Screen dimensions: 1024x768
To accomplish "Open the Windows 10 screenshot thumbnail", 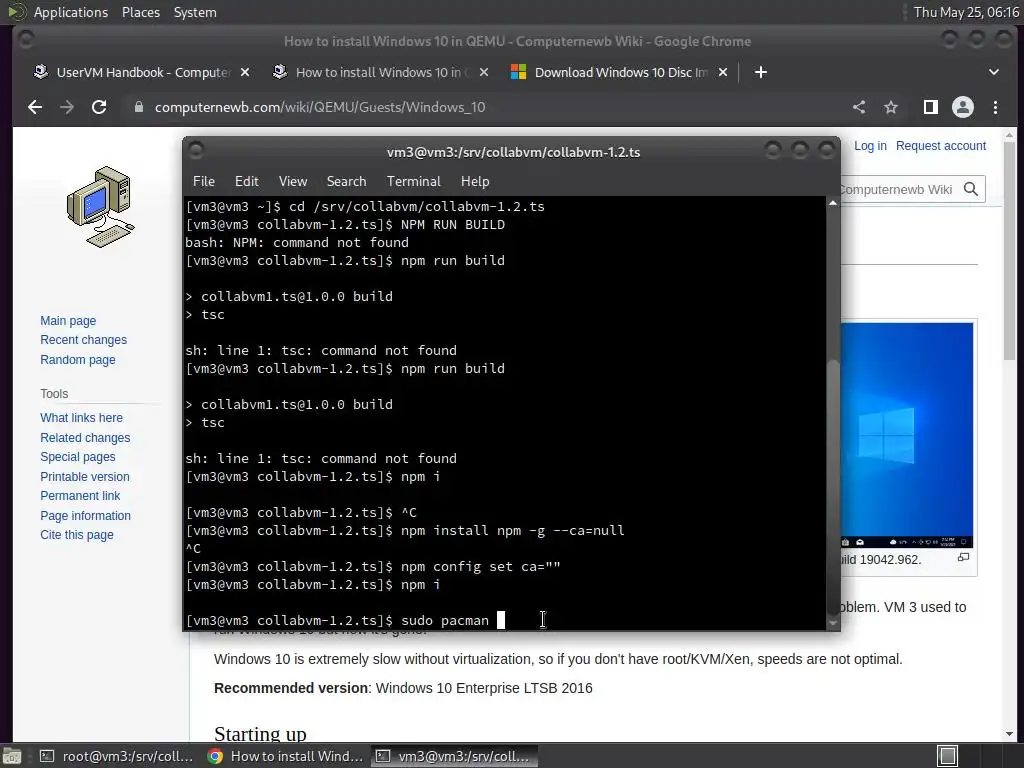I will click(906, 434).
